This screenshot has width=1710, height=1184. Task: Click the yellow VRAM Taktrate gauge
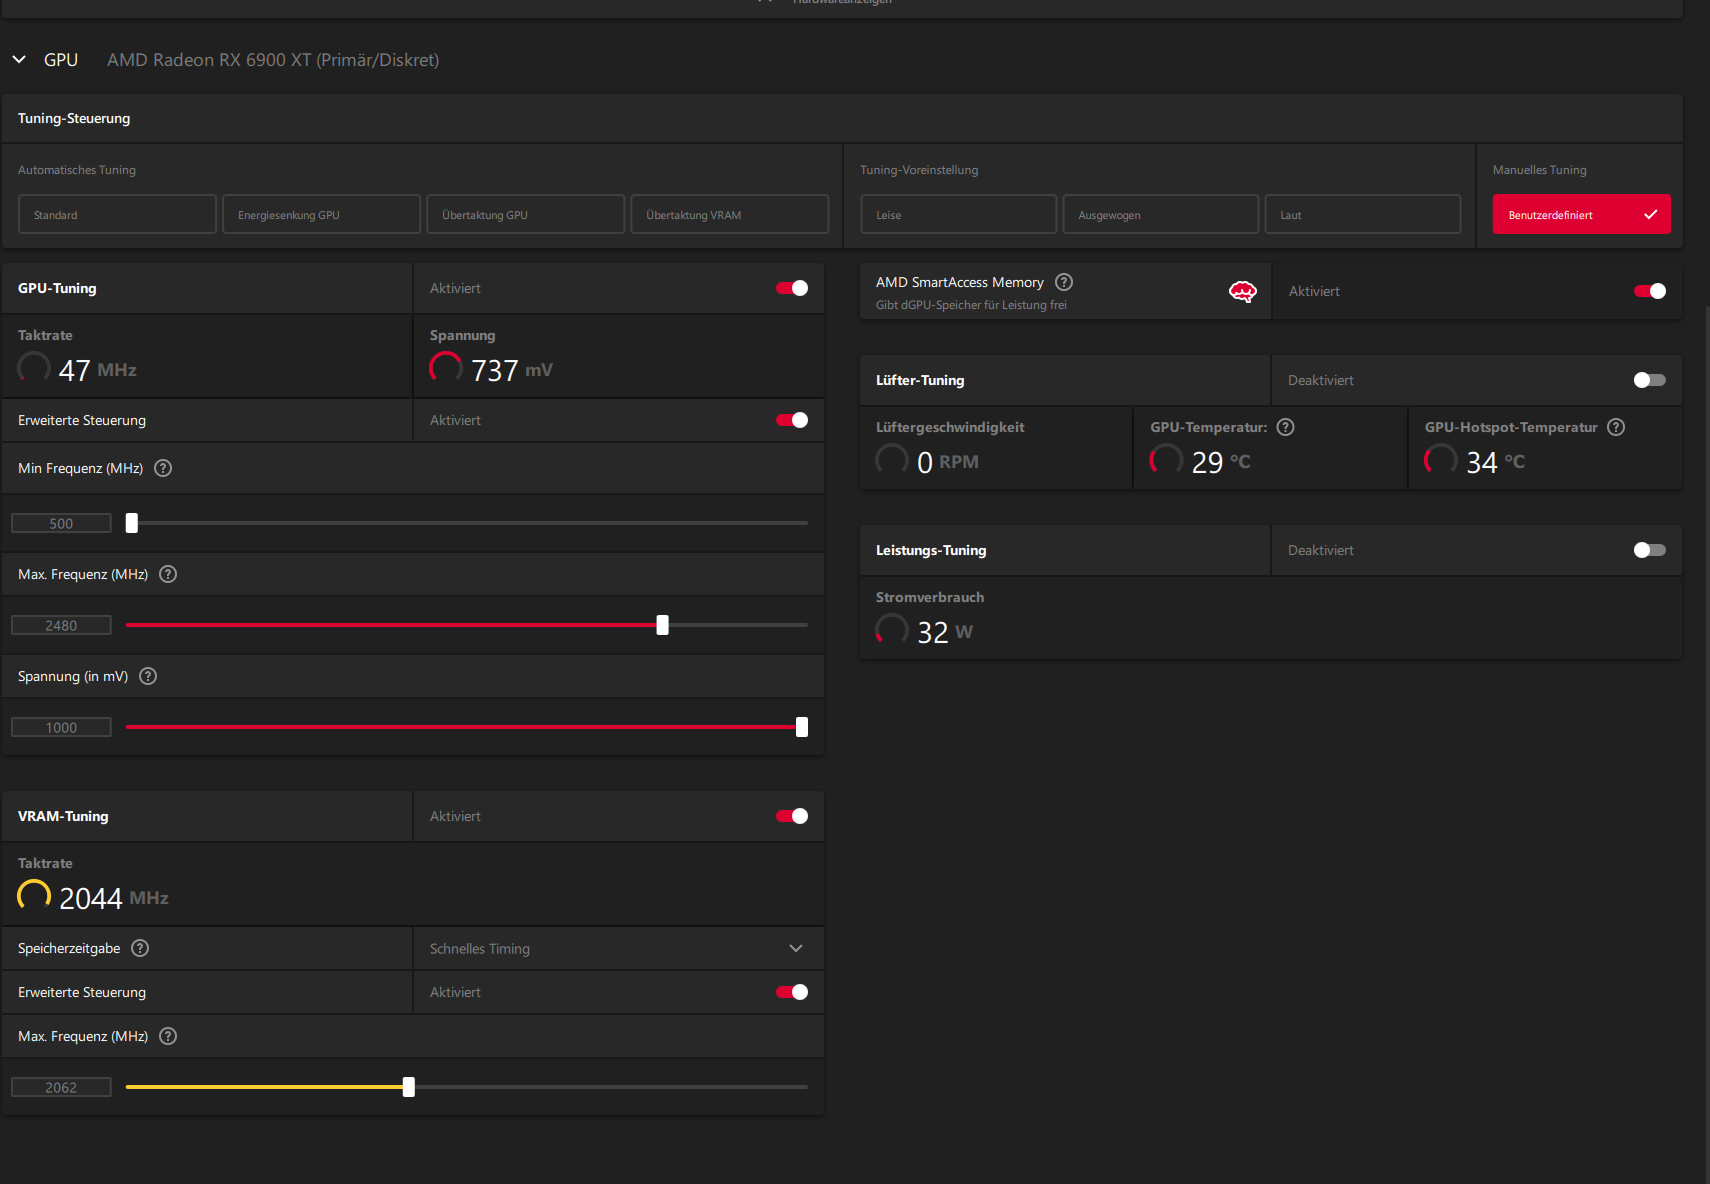click(34, 896)
